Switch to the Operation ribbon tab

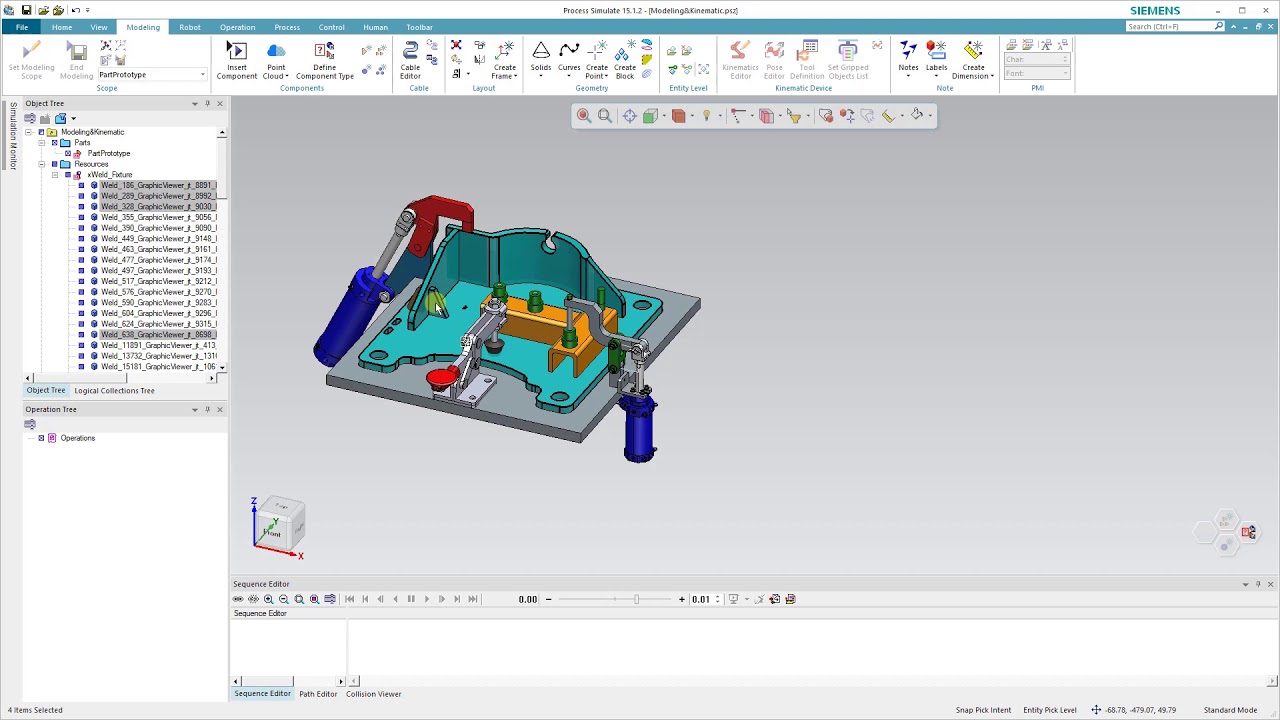point(237,27)
